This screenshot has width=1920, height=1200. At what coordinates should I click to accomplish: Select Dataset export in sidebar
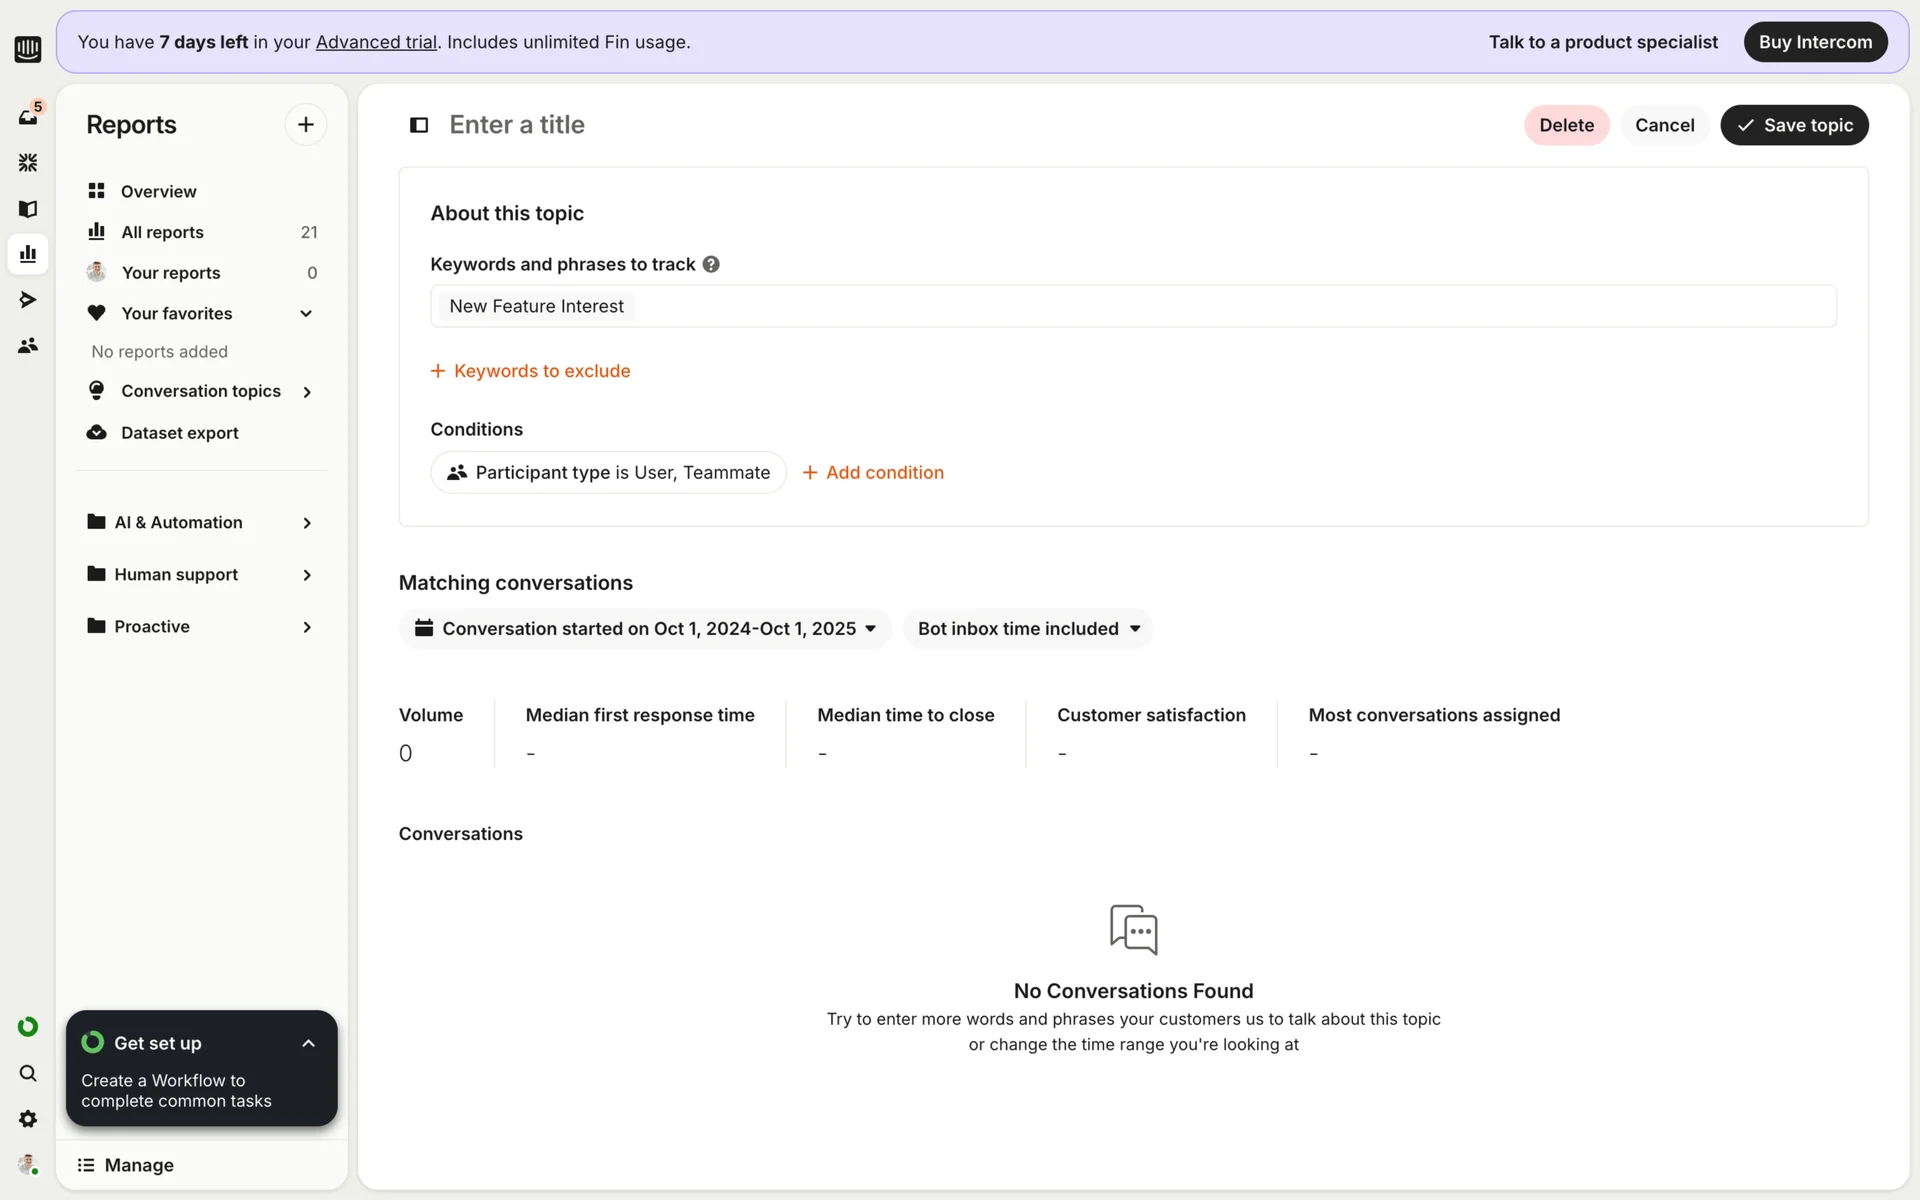pos(179,433)
